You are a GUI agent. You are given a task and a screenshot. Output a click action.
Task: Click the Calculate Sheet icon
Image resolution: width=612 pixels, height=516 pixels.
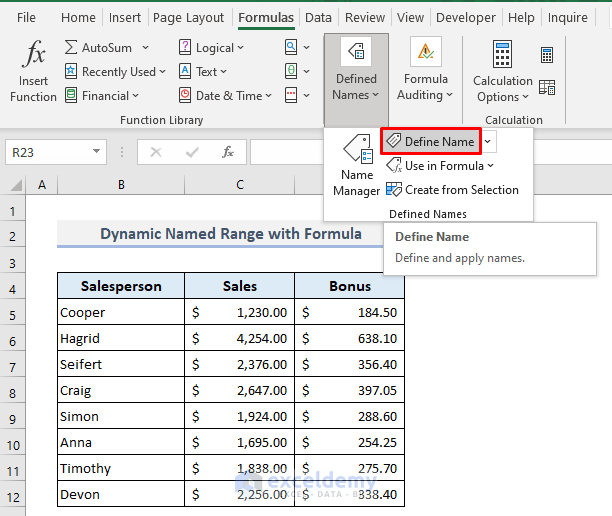[547, 87]
